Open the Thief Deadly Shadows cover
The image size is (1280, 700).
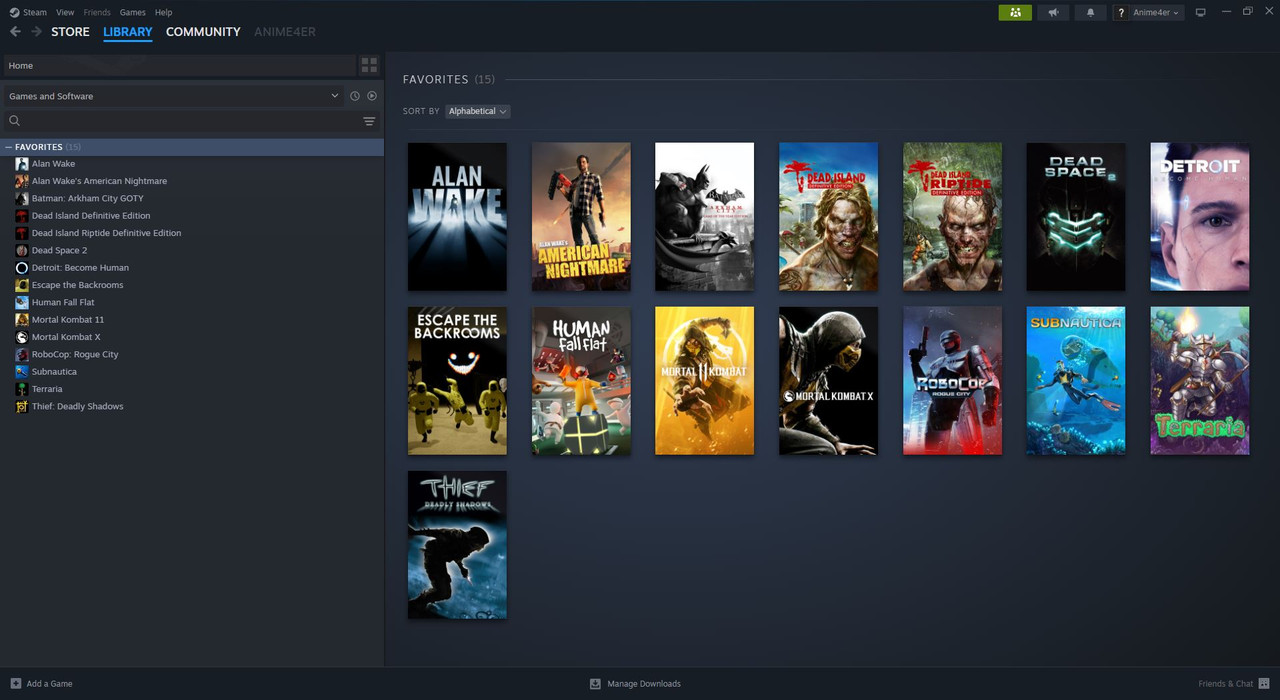click(x=457, y=545)
